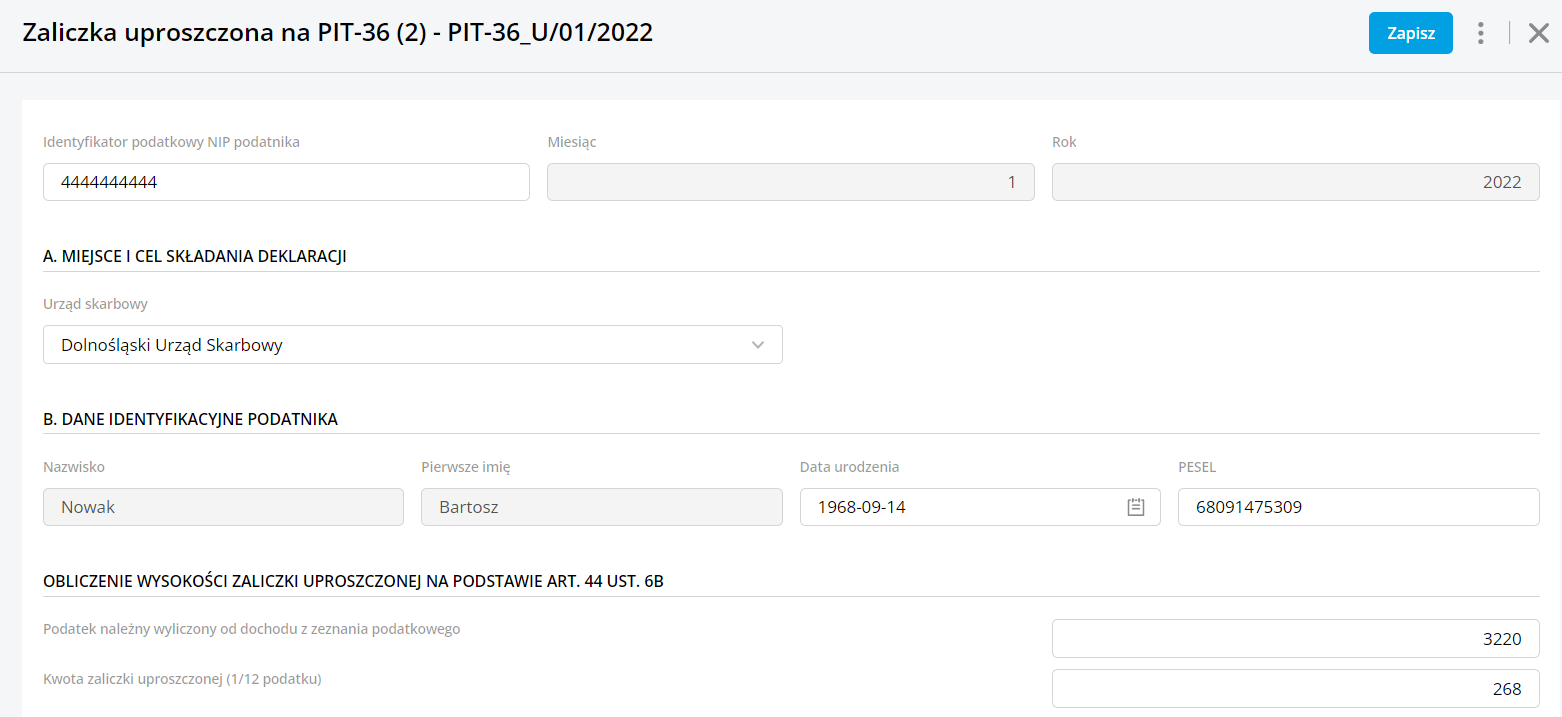Open the three-dot more options menu
The image size is (1562, 717).
[1481, 33]
